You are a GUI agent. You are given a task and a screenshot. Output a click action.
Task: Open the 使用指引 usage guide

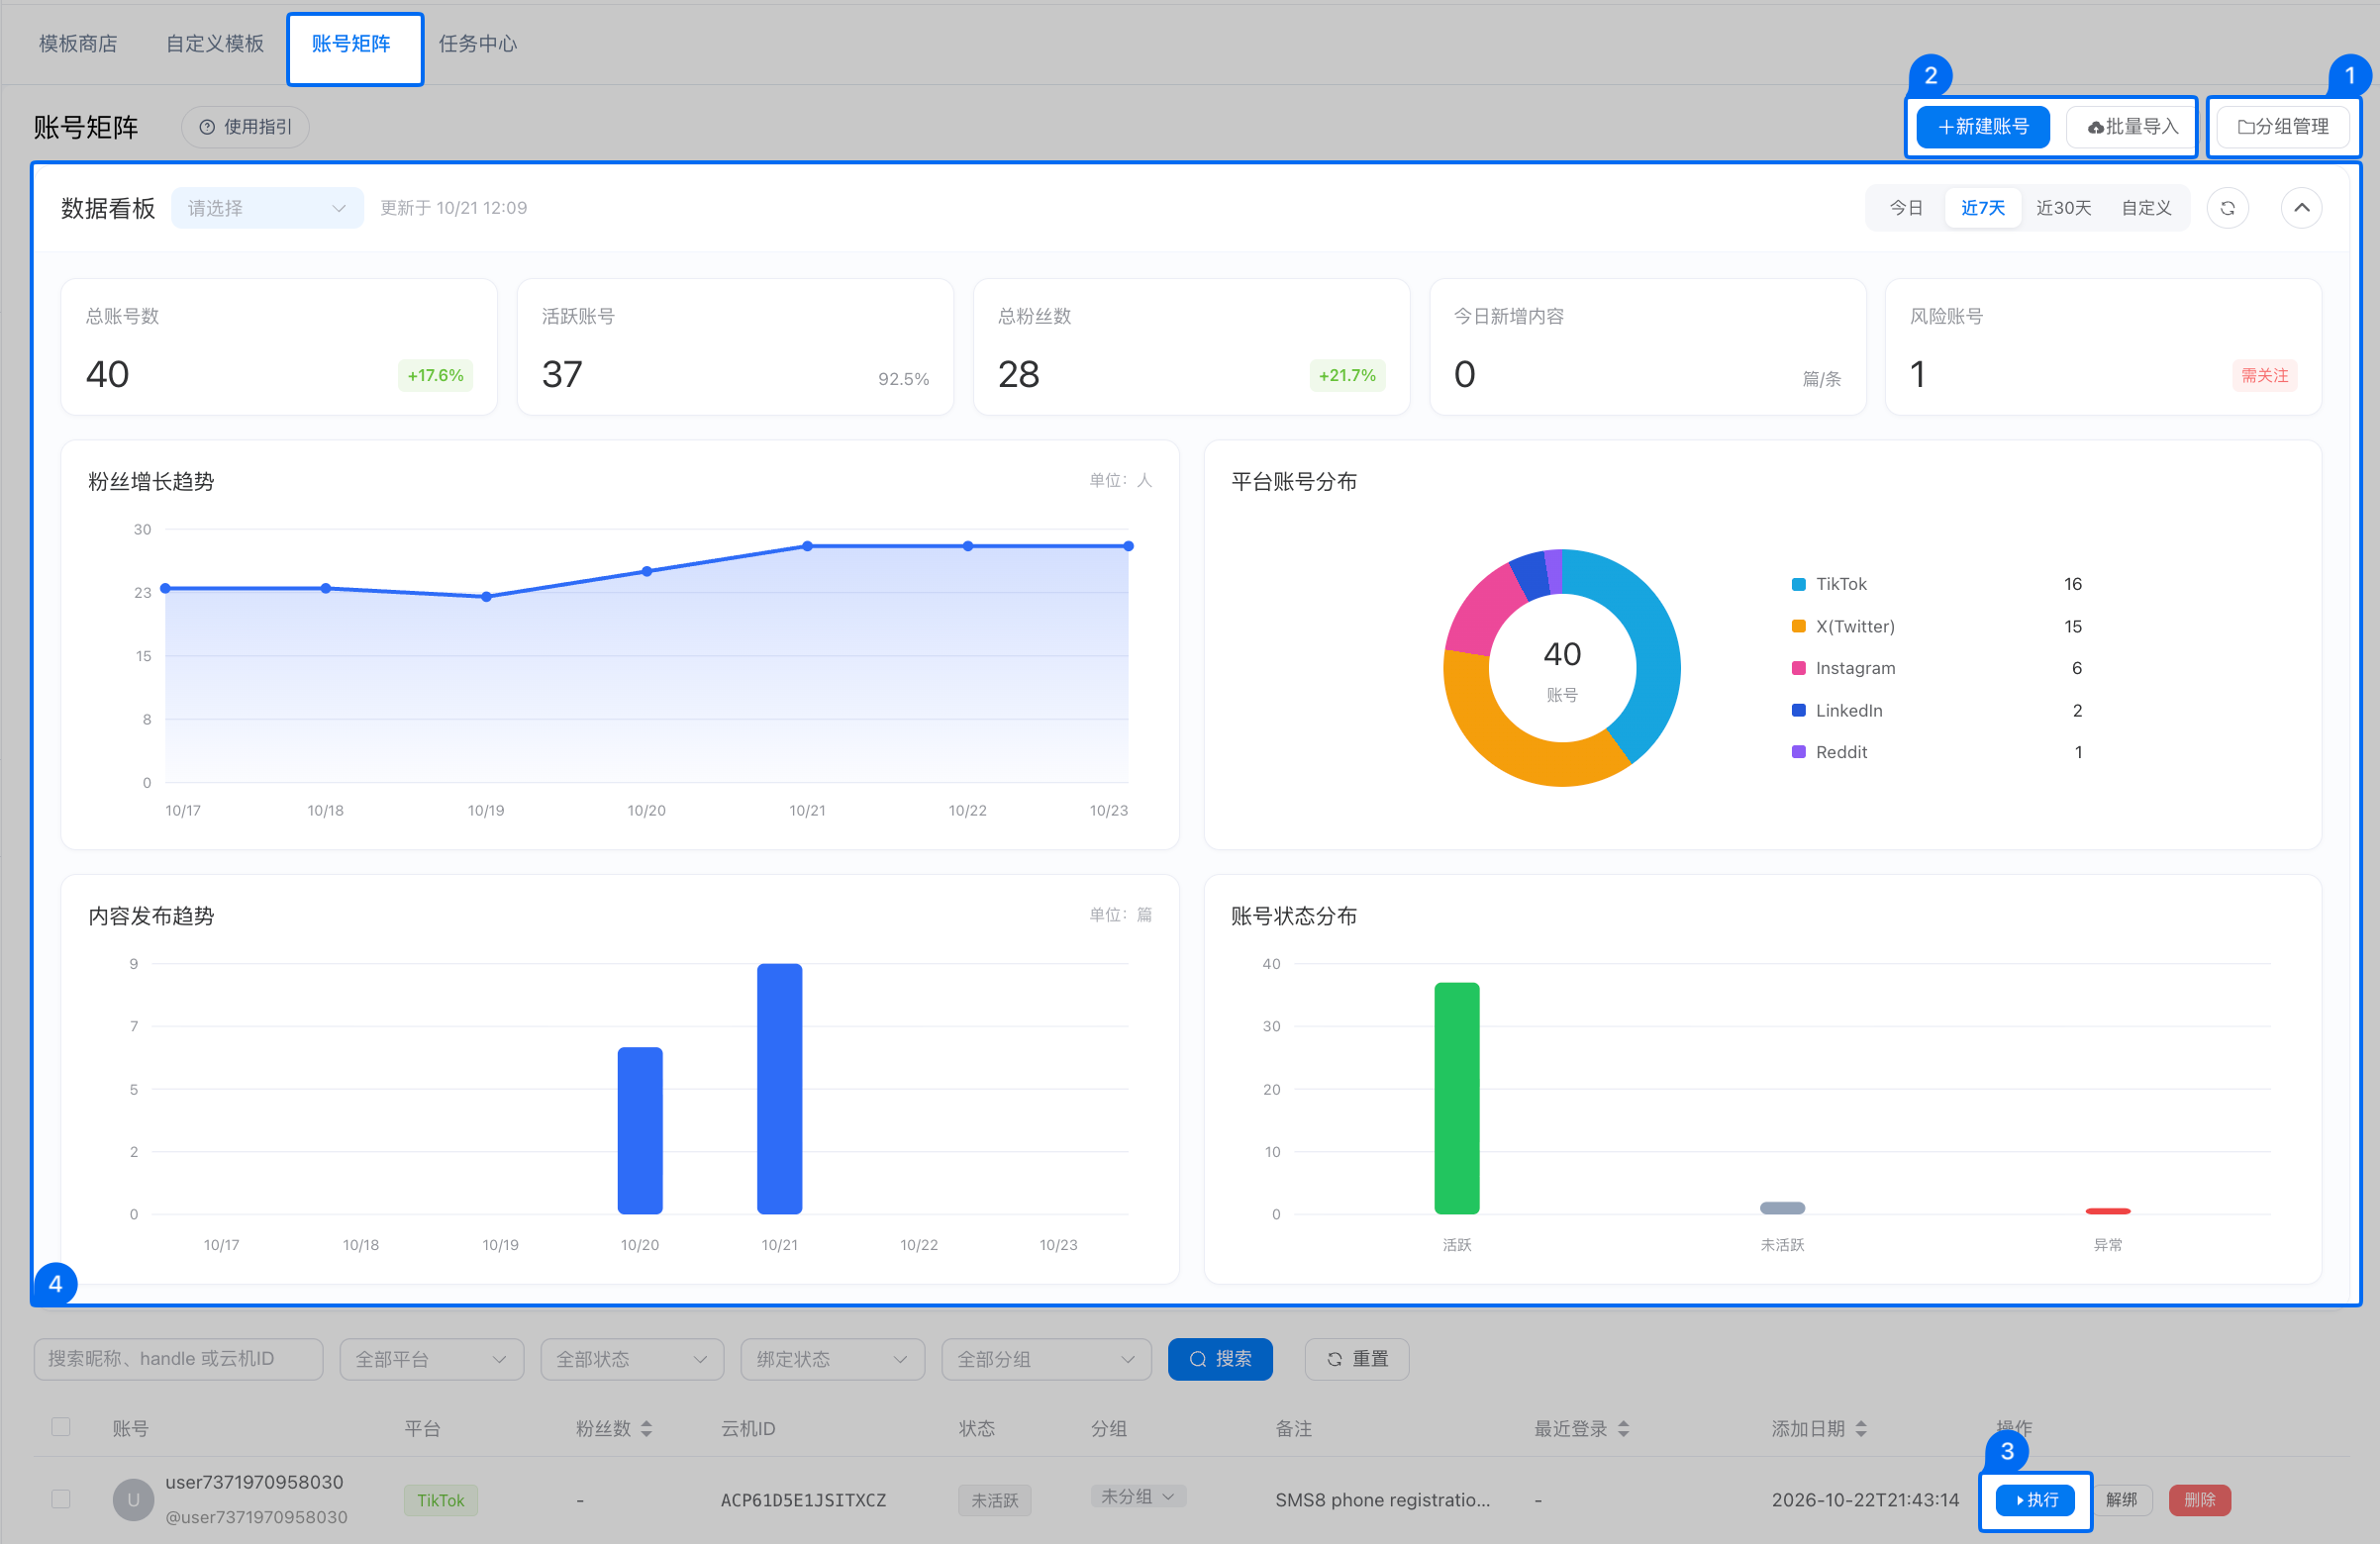tap(245, 127)
